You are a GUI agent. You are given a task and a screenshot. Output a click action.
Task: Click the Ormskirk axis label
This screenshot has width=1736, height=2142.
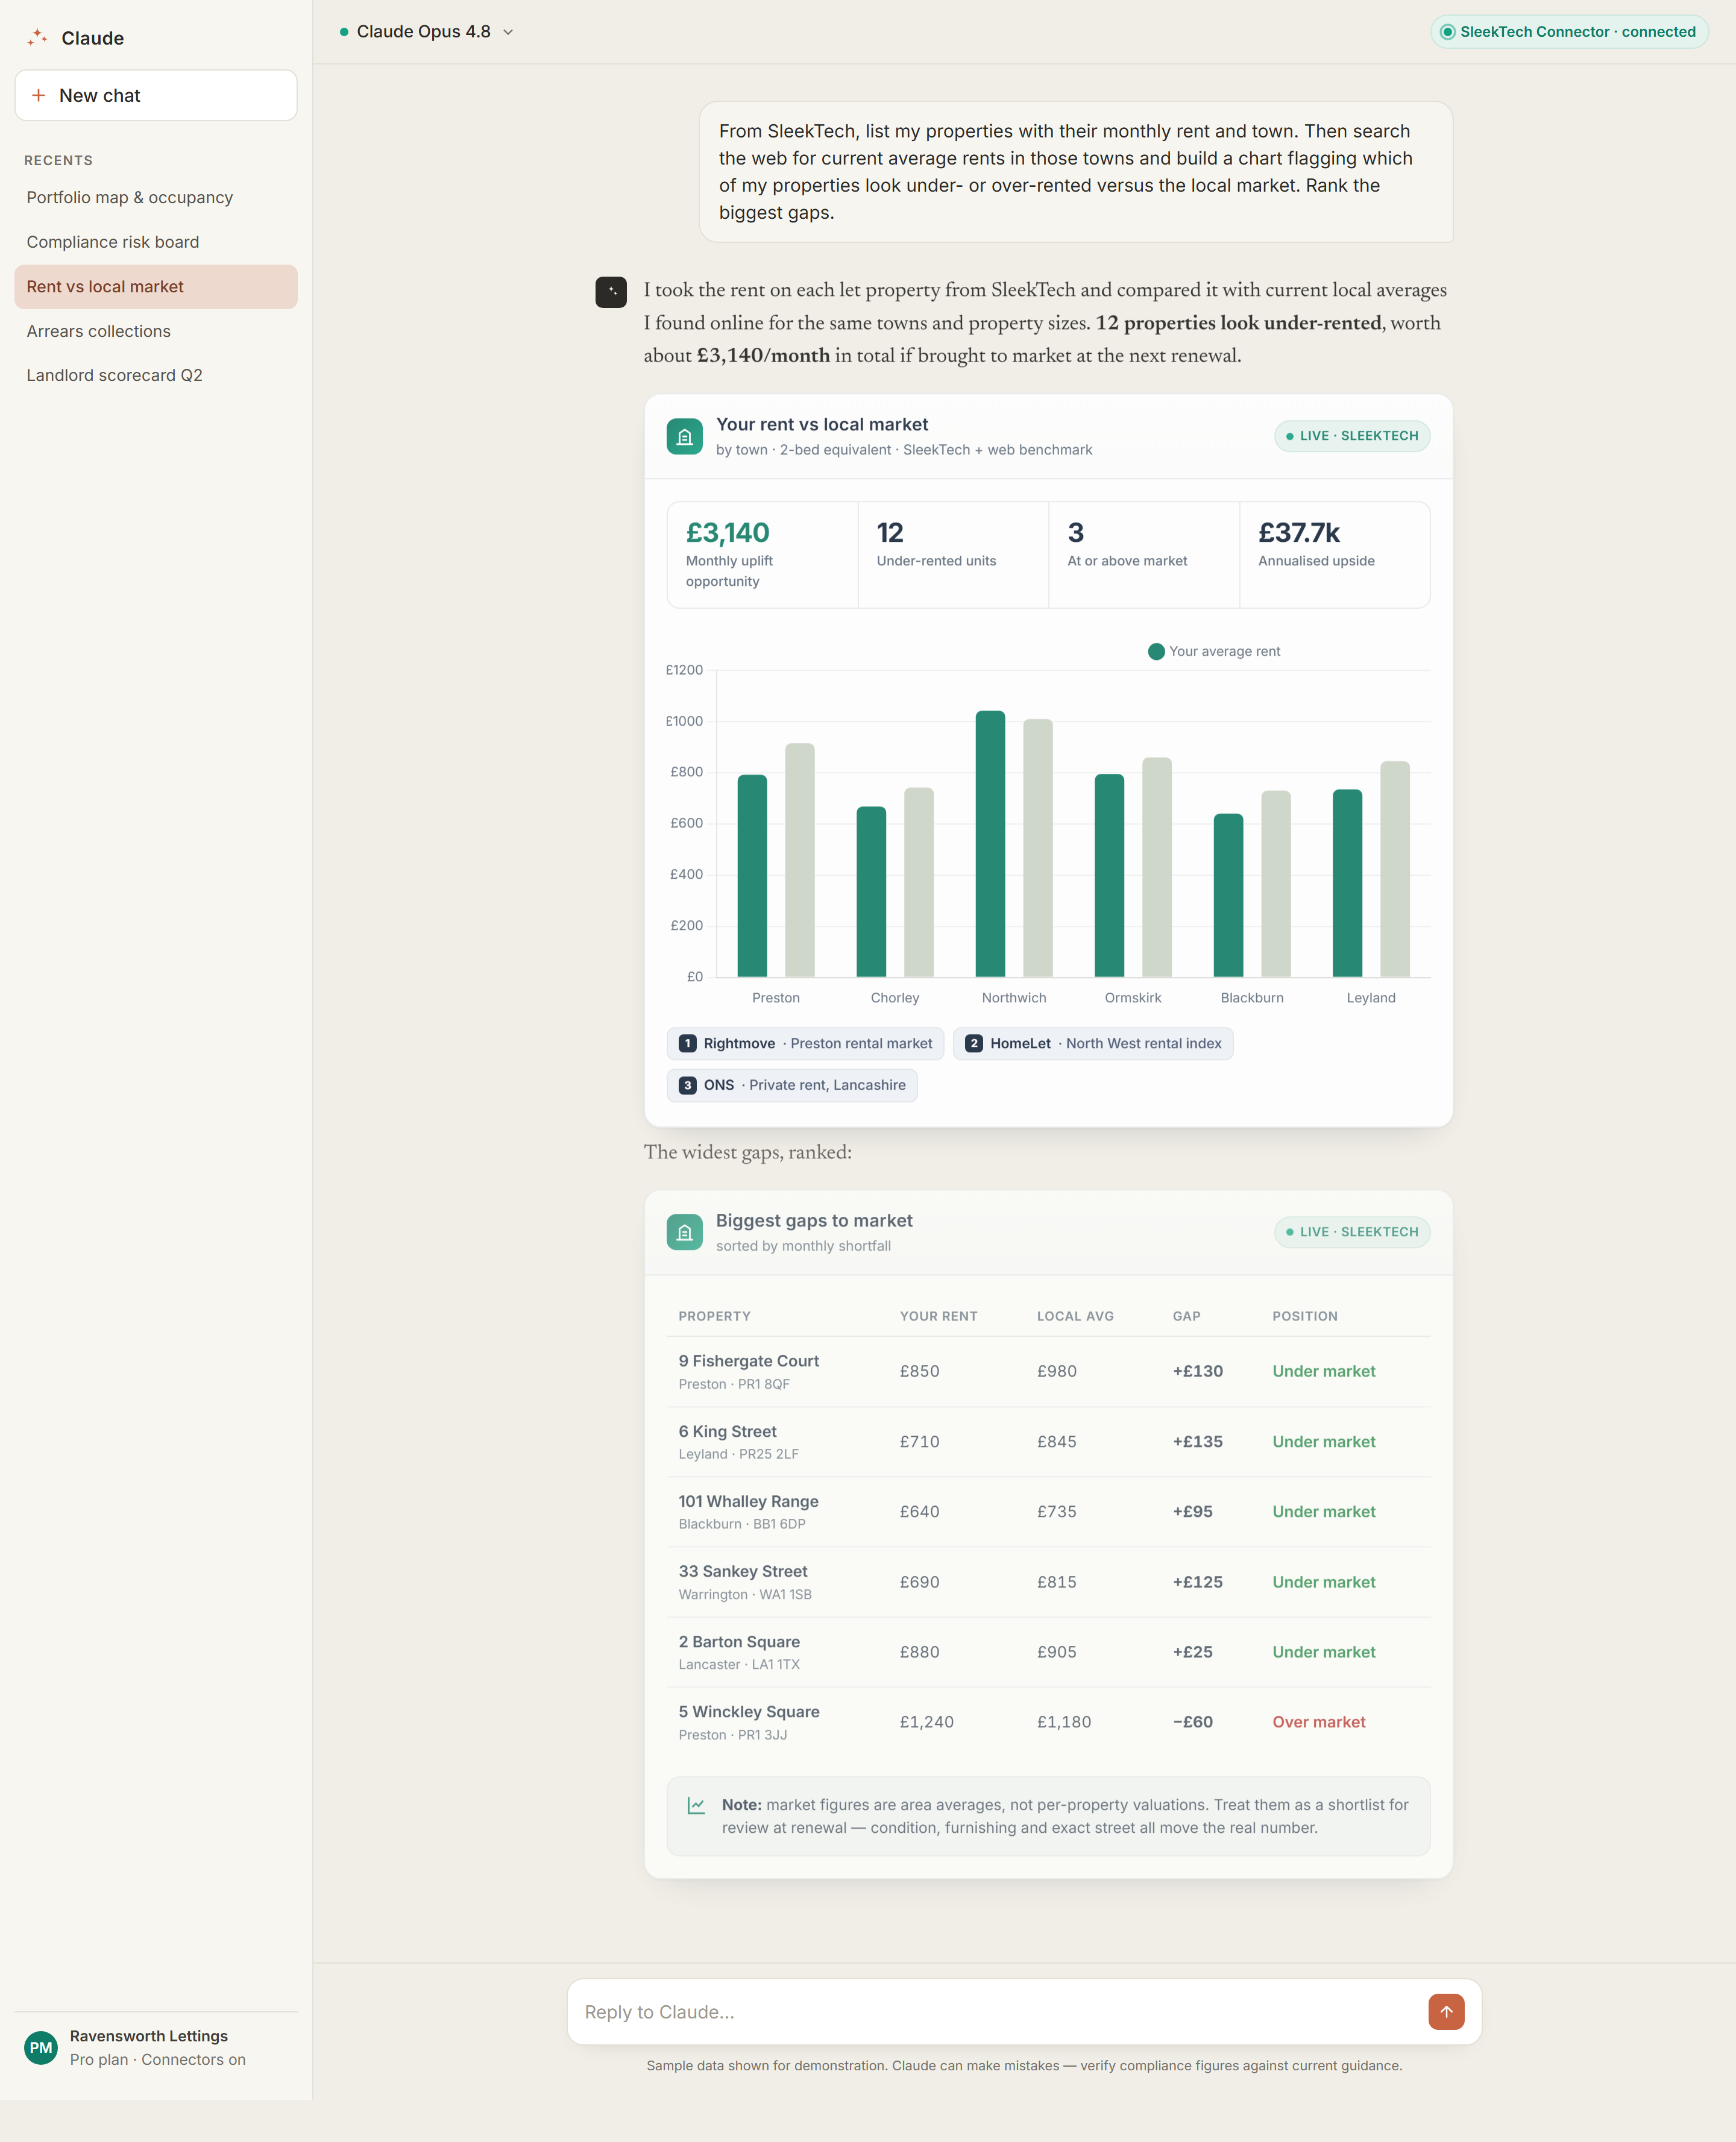pos(1132,998)
